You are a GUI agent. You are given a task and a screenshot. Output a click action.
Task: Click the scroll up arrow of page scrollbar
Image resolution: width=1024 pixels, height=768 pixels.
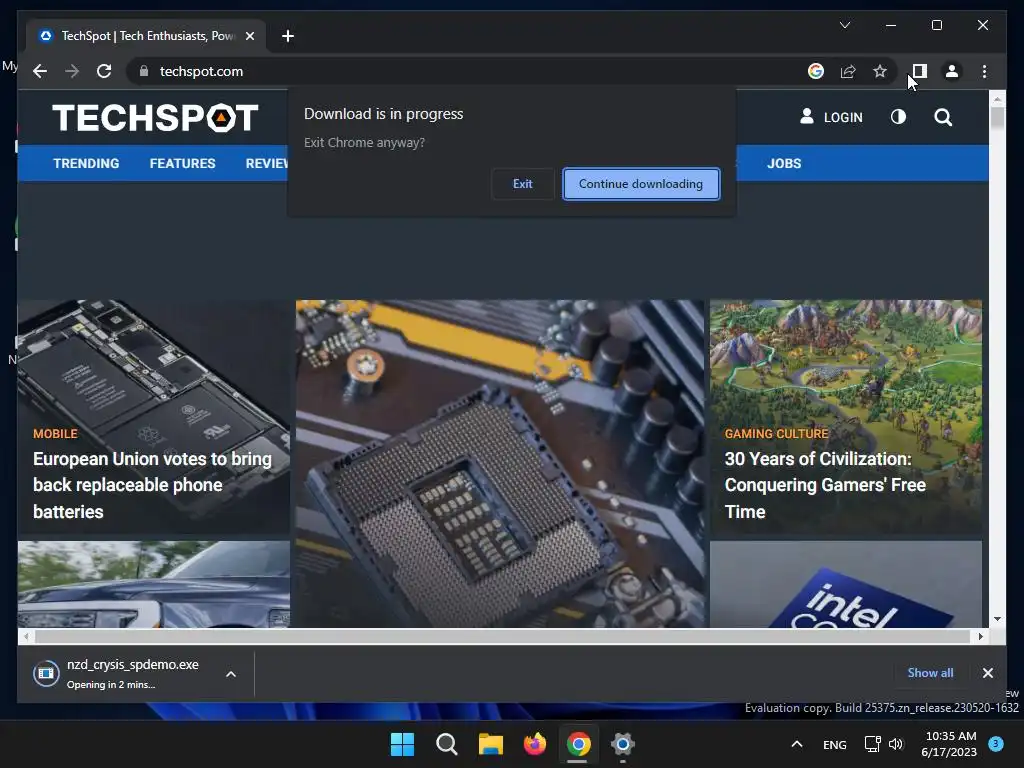coord(997,99)
